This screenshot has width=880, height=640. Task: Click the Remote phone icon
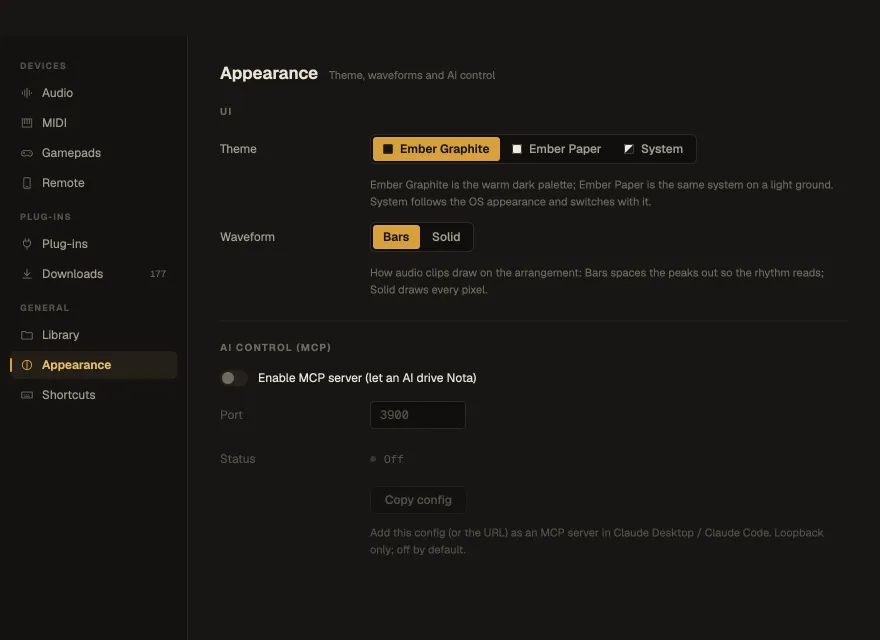26,183
